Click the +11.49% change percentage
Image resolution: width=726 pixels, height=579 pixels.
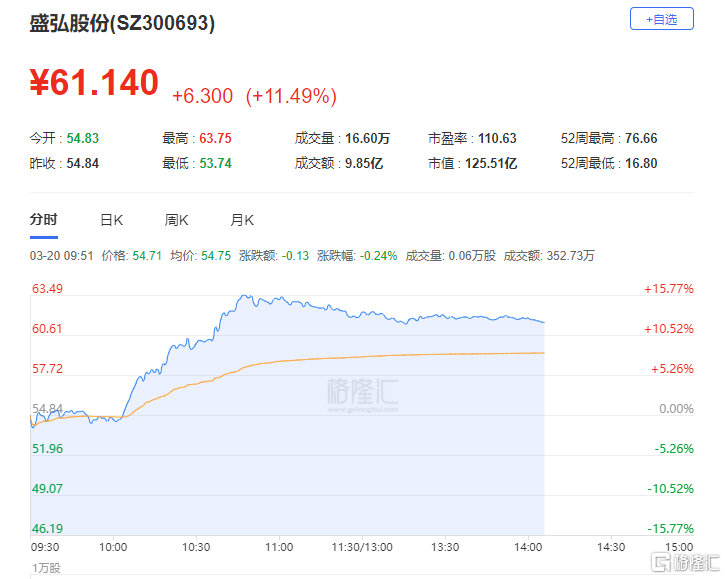(x=291, y=96)
